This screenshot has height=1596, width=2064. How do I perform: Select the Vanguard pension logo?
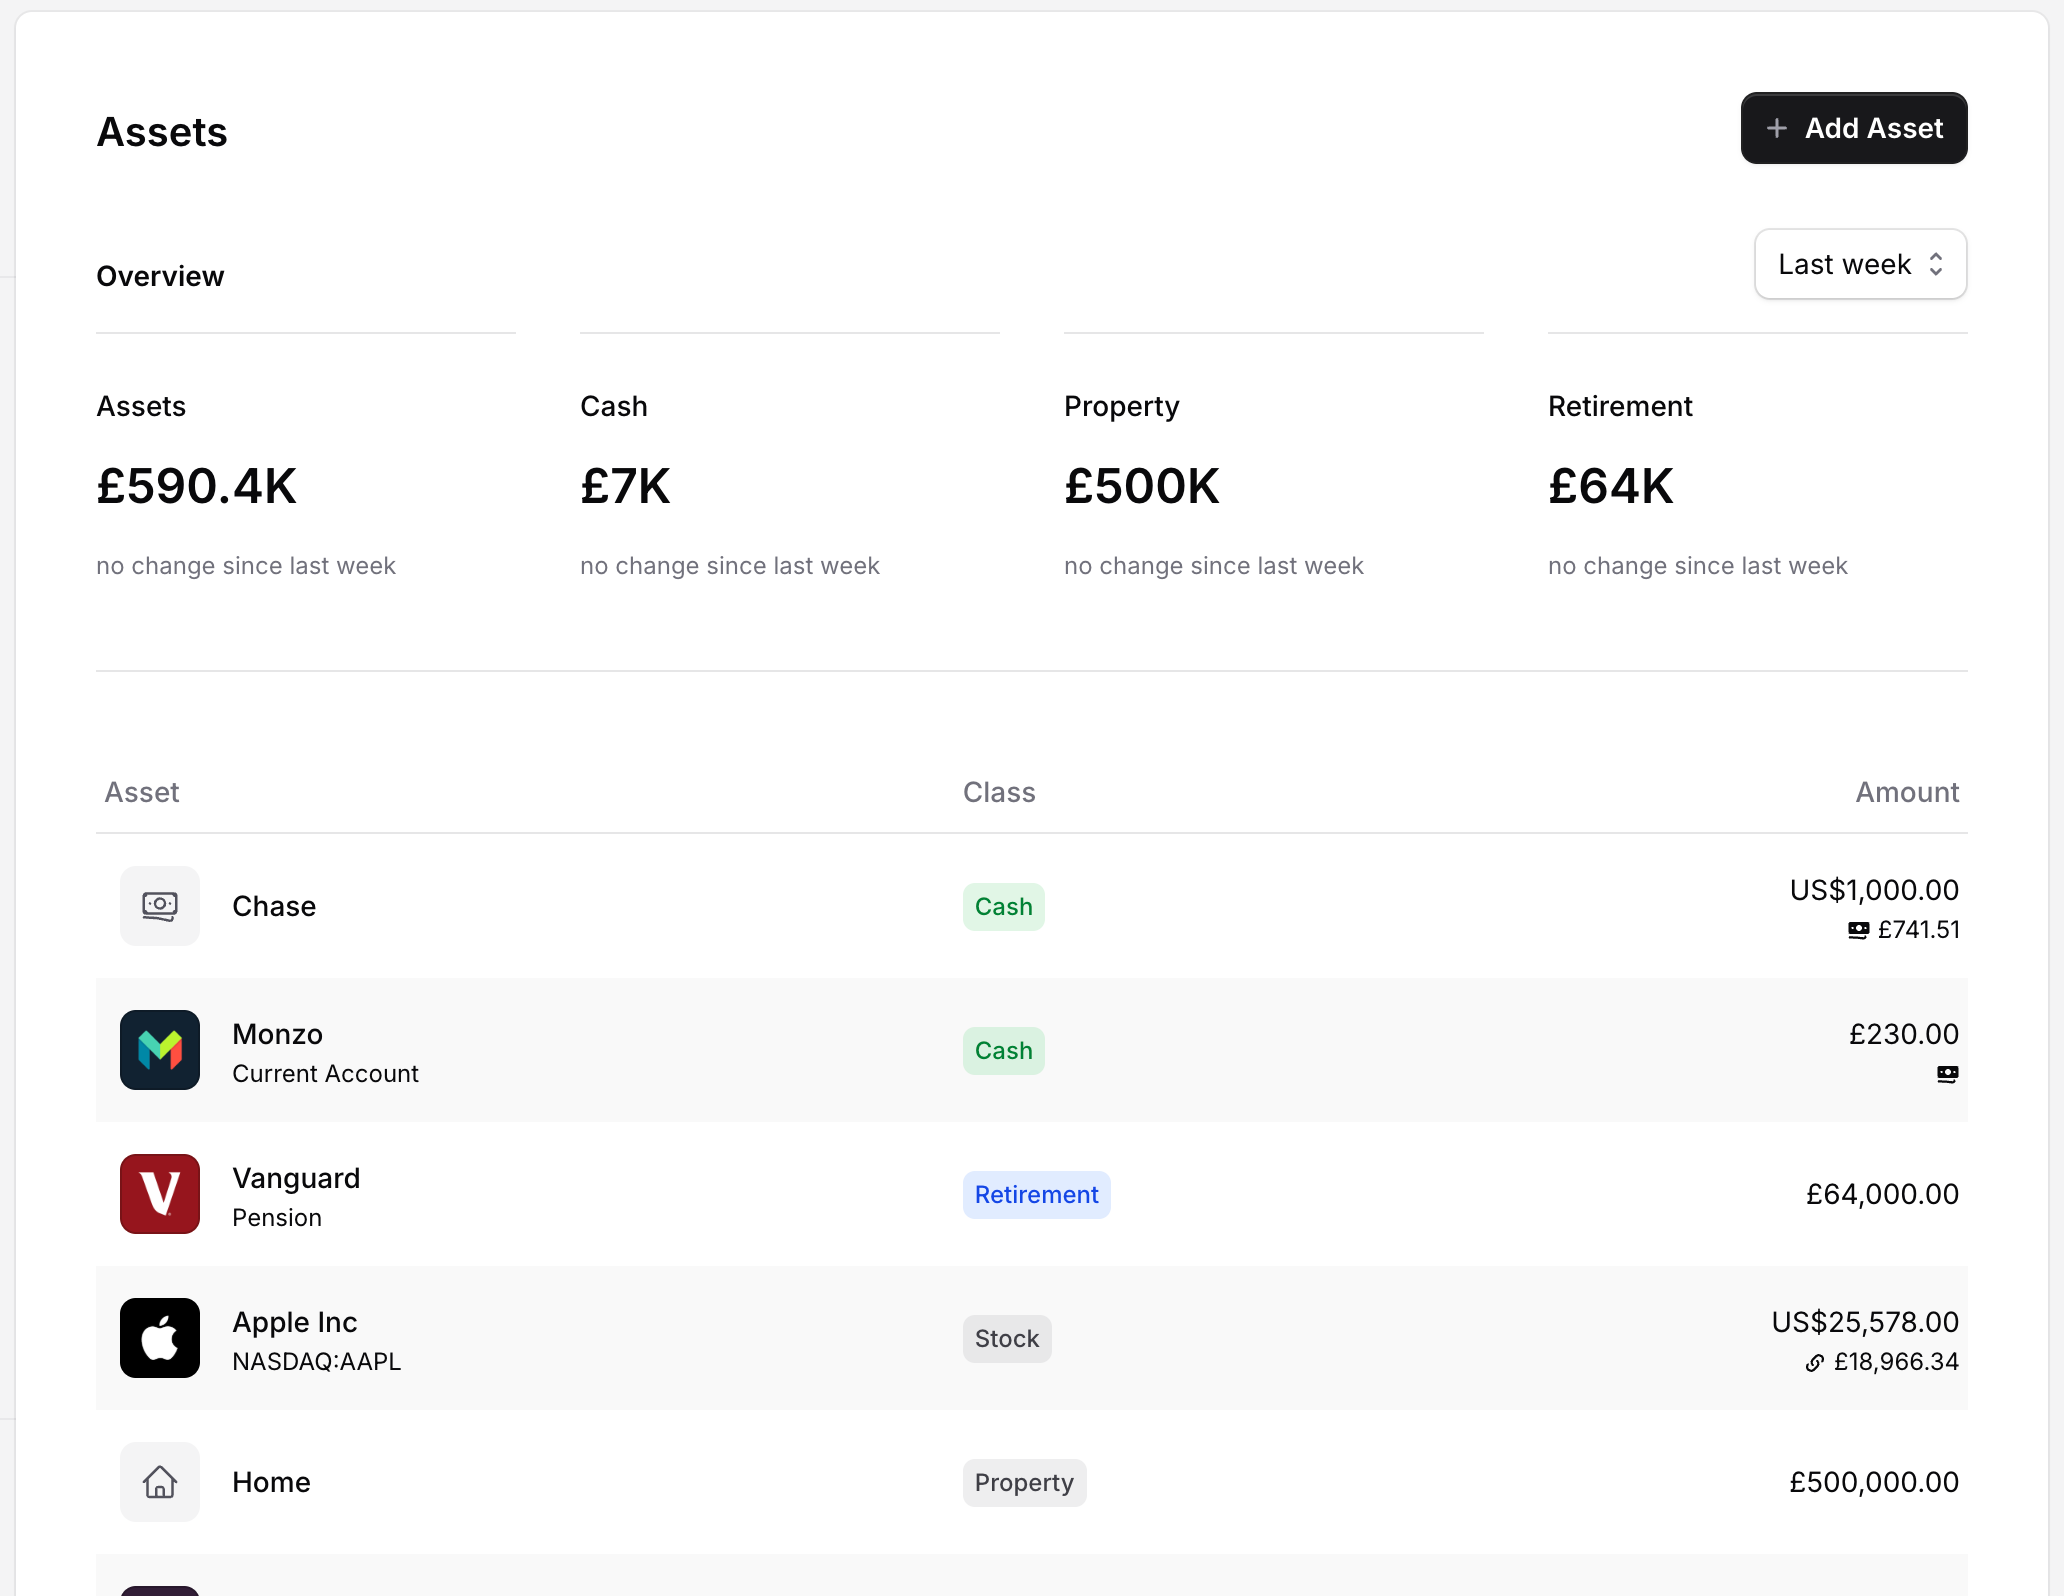(159, 1193)
